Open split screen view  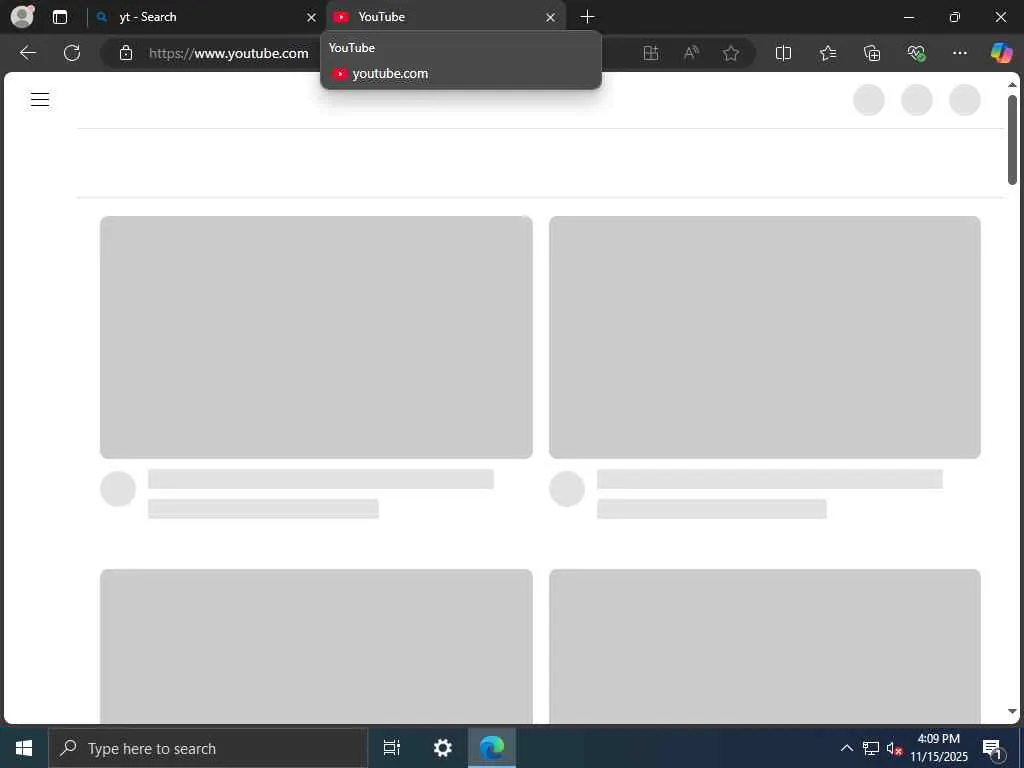783,53
